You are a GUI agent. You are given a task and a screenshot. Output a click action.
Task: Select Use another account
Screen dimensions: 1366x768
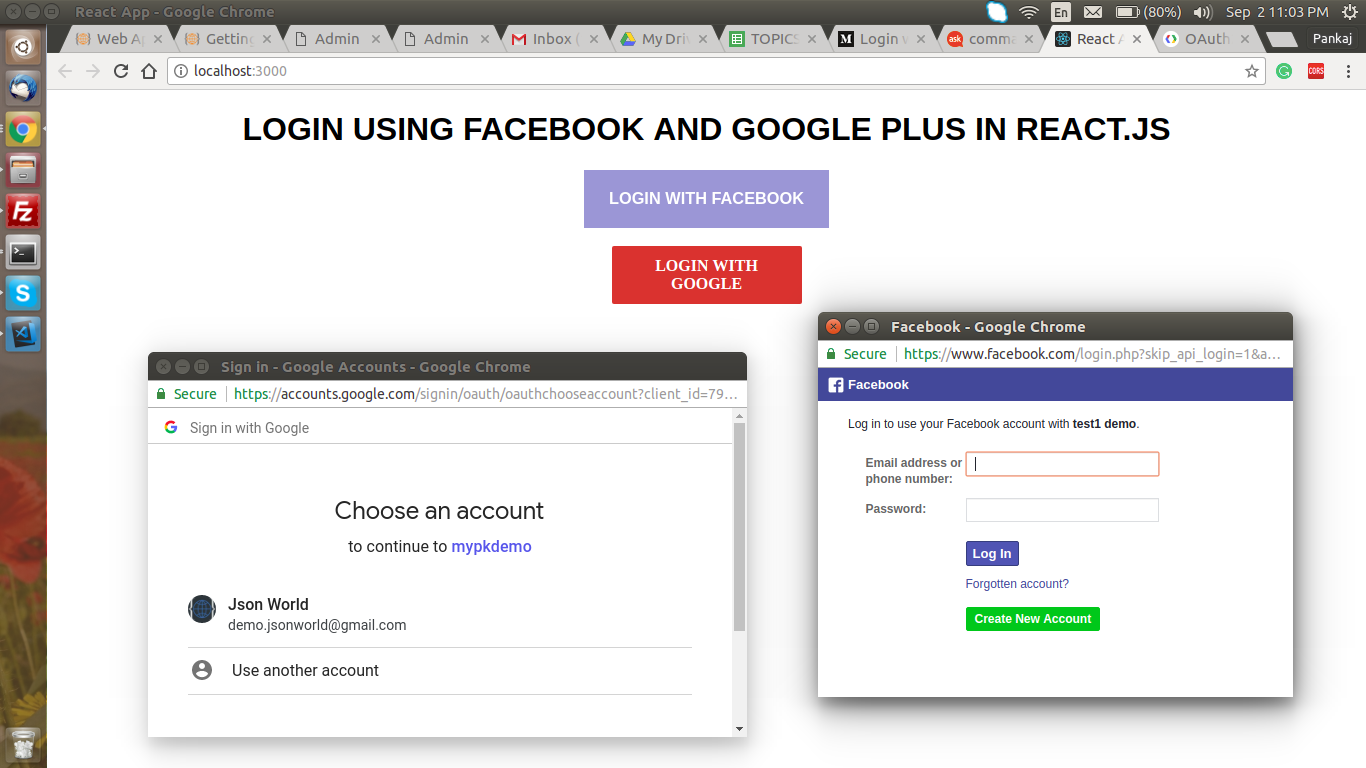440,671
